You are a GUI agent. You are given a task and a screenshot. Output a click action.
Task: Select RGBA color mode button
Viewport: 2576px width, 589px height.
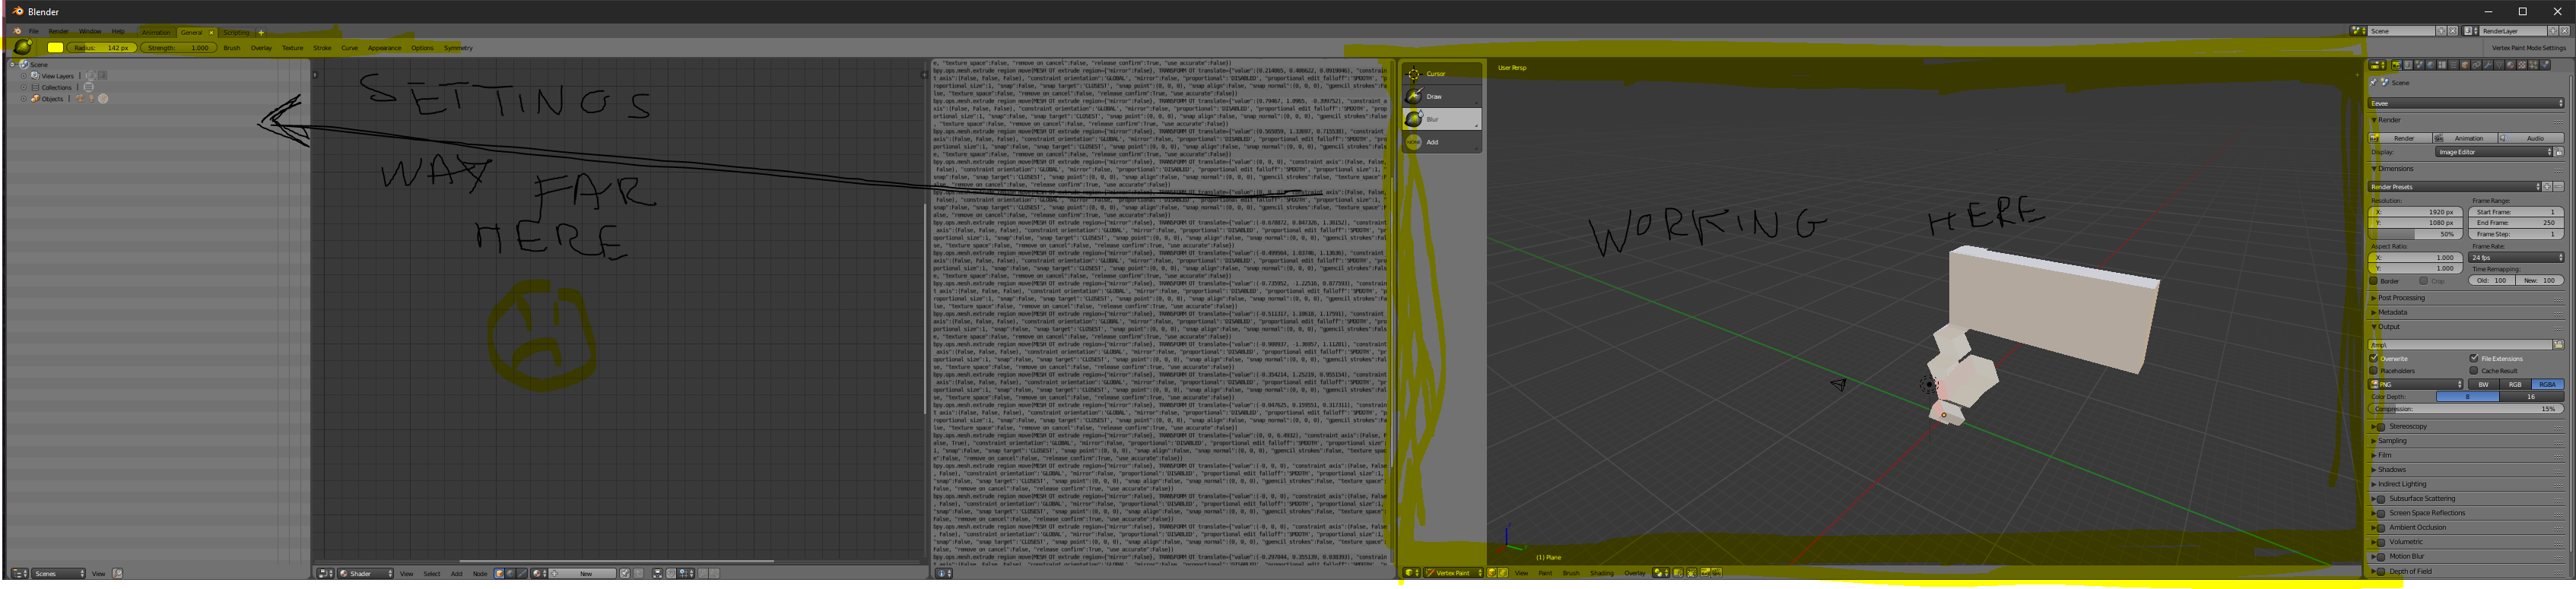pos(2547,384)
